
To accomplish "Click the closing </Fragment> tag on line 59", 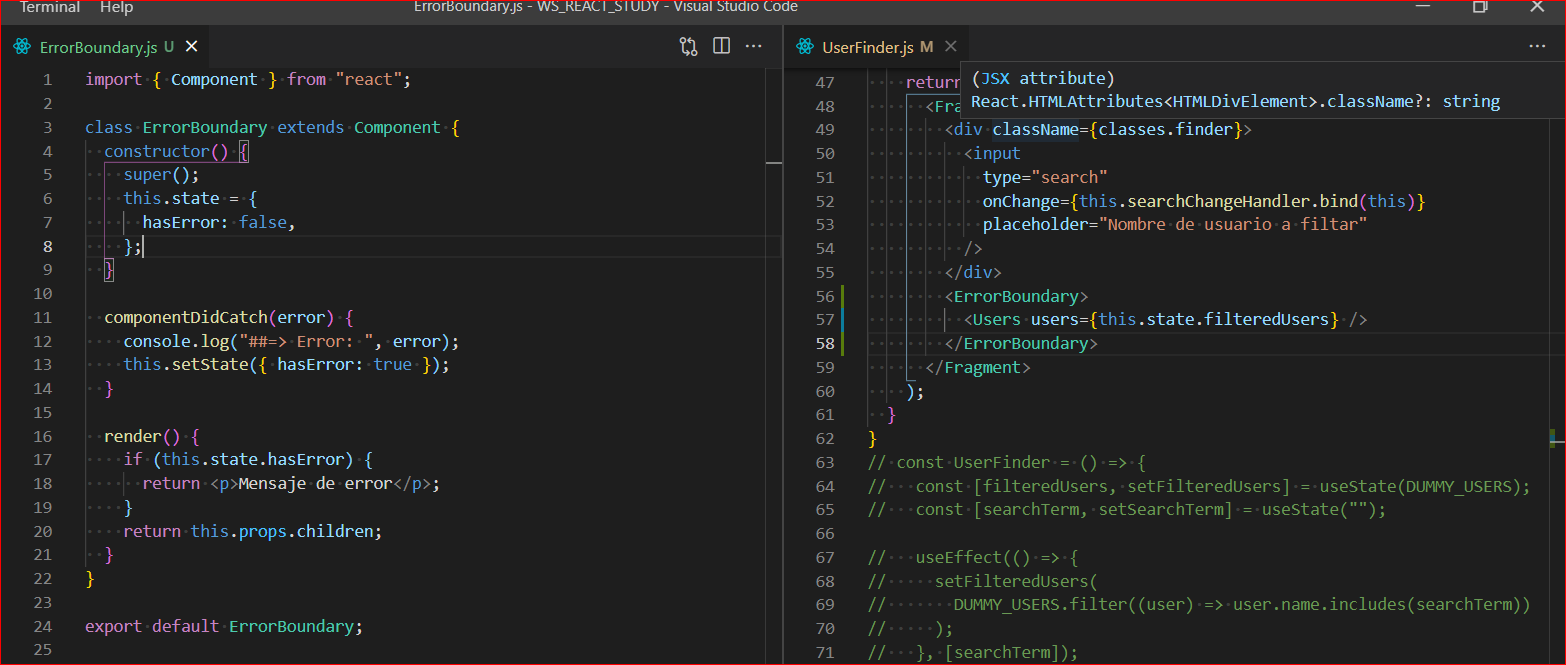I will click(977, 367).
